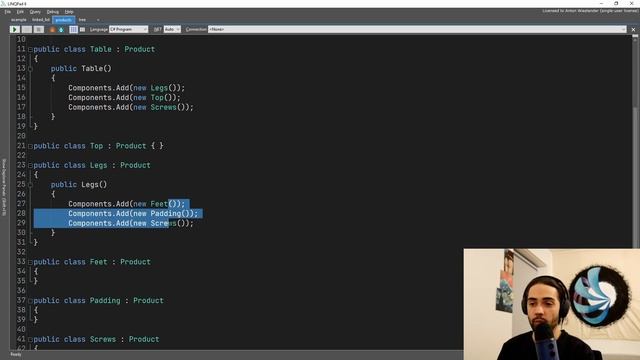Click the Pause button in the toolbar
640x360 pixels.
pyautogui.click(x=27, y=29)
